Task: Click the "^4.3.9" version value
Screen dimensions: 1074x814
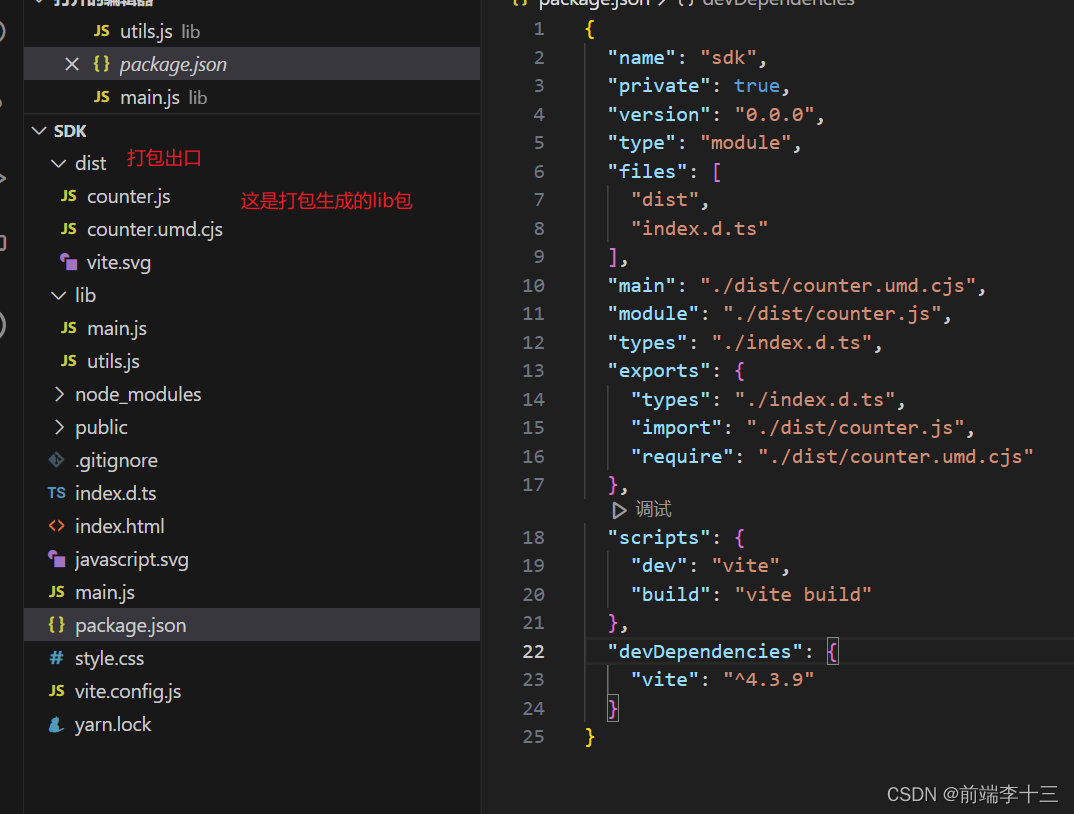Action: pyautogui.click(x=769, y=679)
